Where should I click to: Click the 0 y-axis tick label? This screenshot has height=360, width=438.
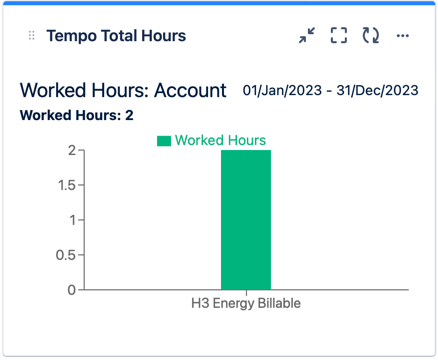tap(72, 290)
